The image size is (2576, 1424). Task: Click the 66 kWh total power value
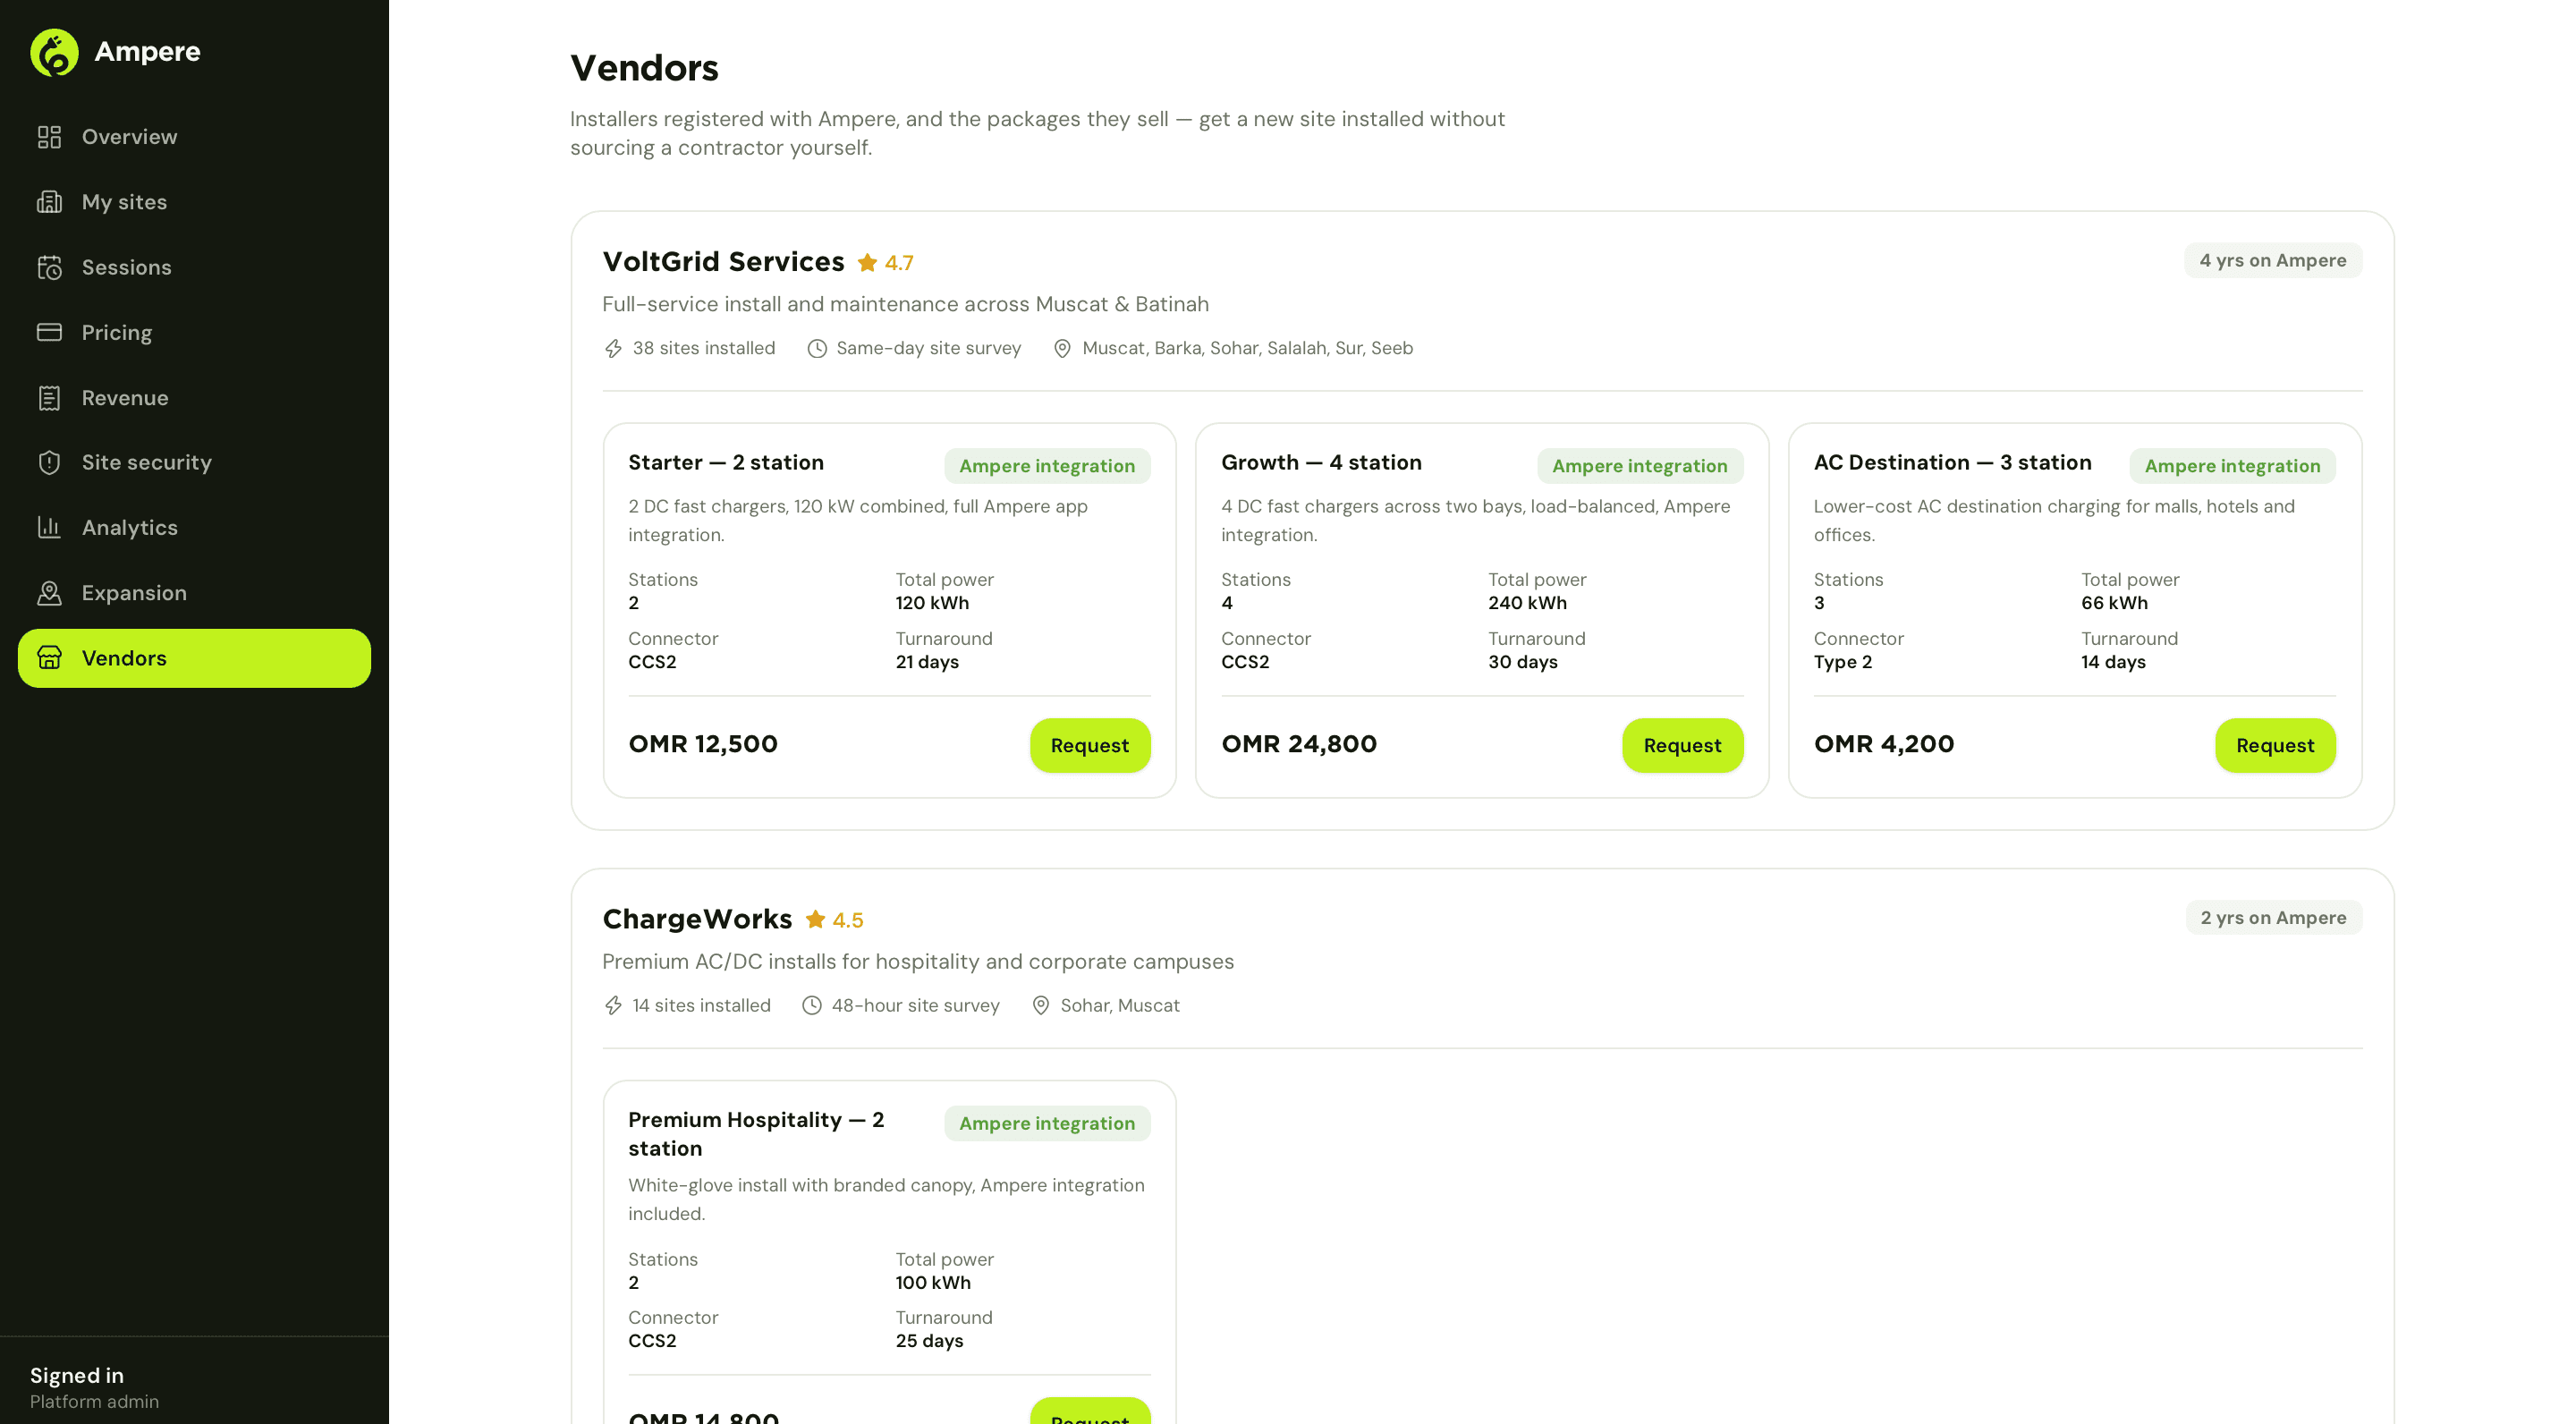point(2114,603)
